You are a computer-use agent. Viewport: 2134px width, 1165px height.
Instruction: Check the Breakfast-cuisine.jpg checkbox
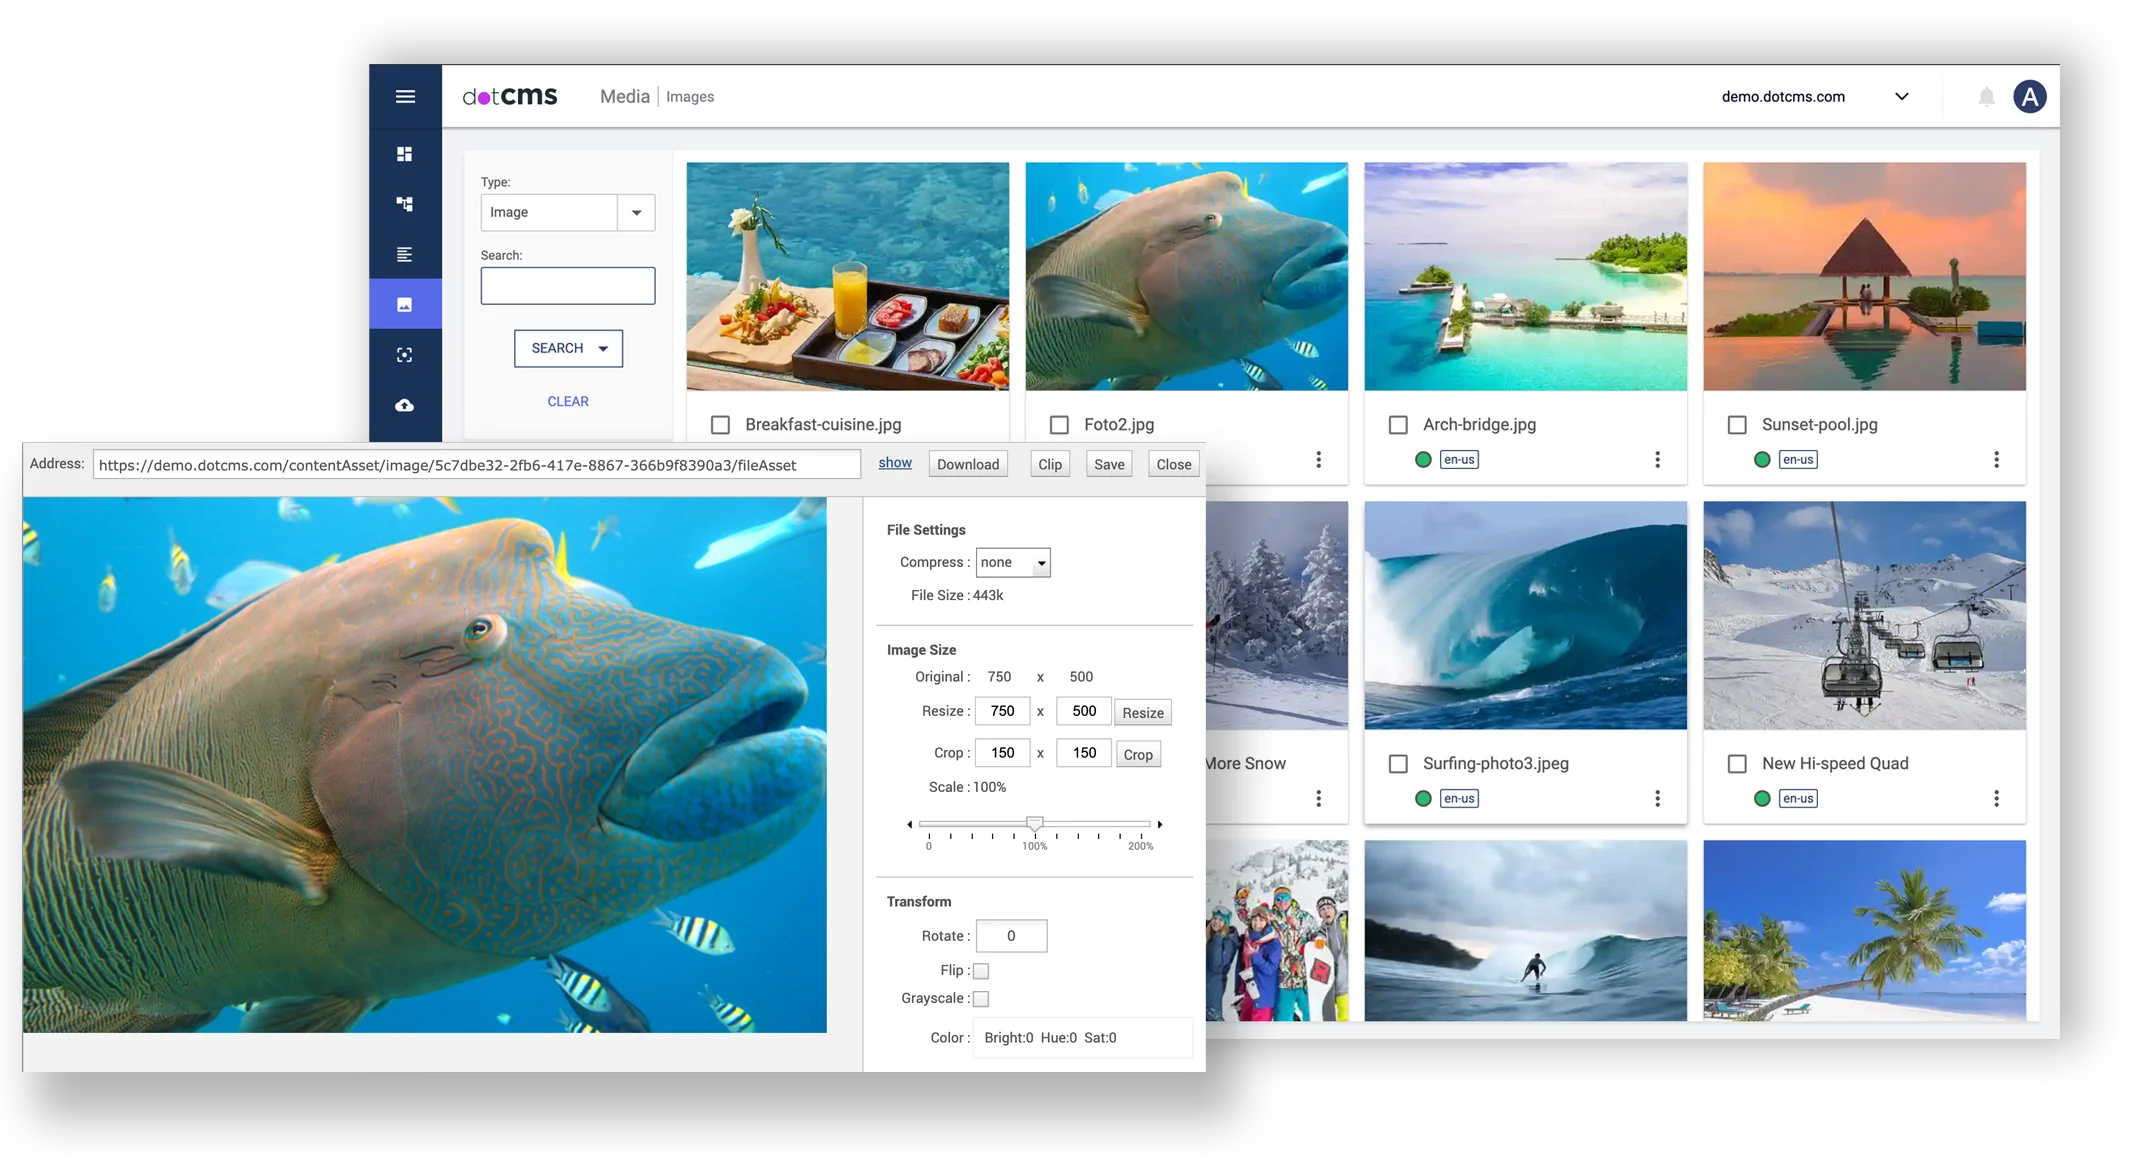pyautogui.click(x=720, y=425)
